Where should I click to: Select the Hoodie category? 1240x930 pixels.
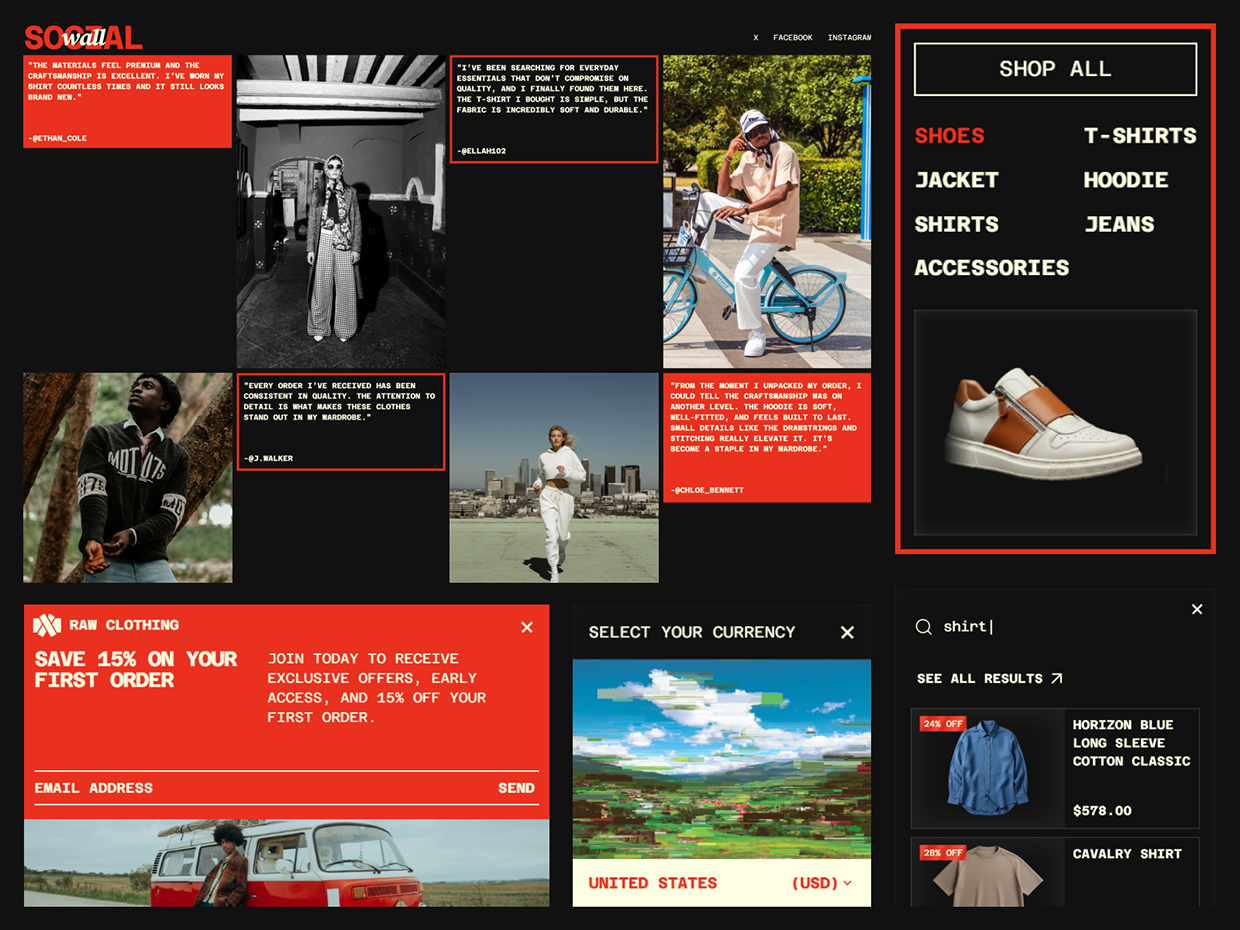point(1126,180)
